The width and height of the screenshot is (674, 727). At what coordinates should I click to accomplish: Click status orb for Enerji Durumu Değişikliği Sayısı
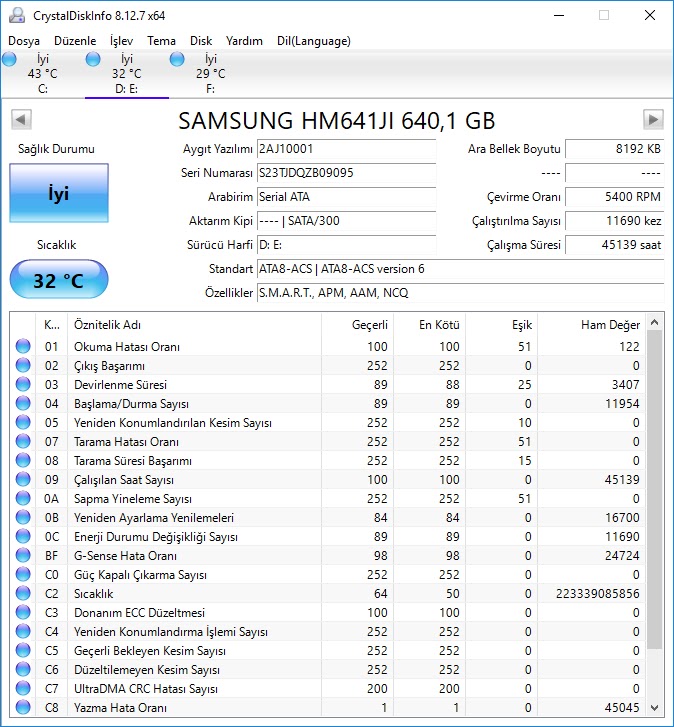[23, 536]
